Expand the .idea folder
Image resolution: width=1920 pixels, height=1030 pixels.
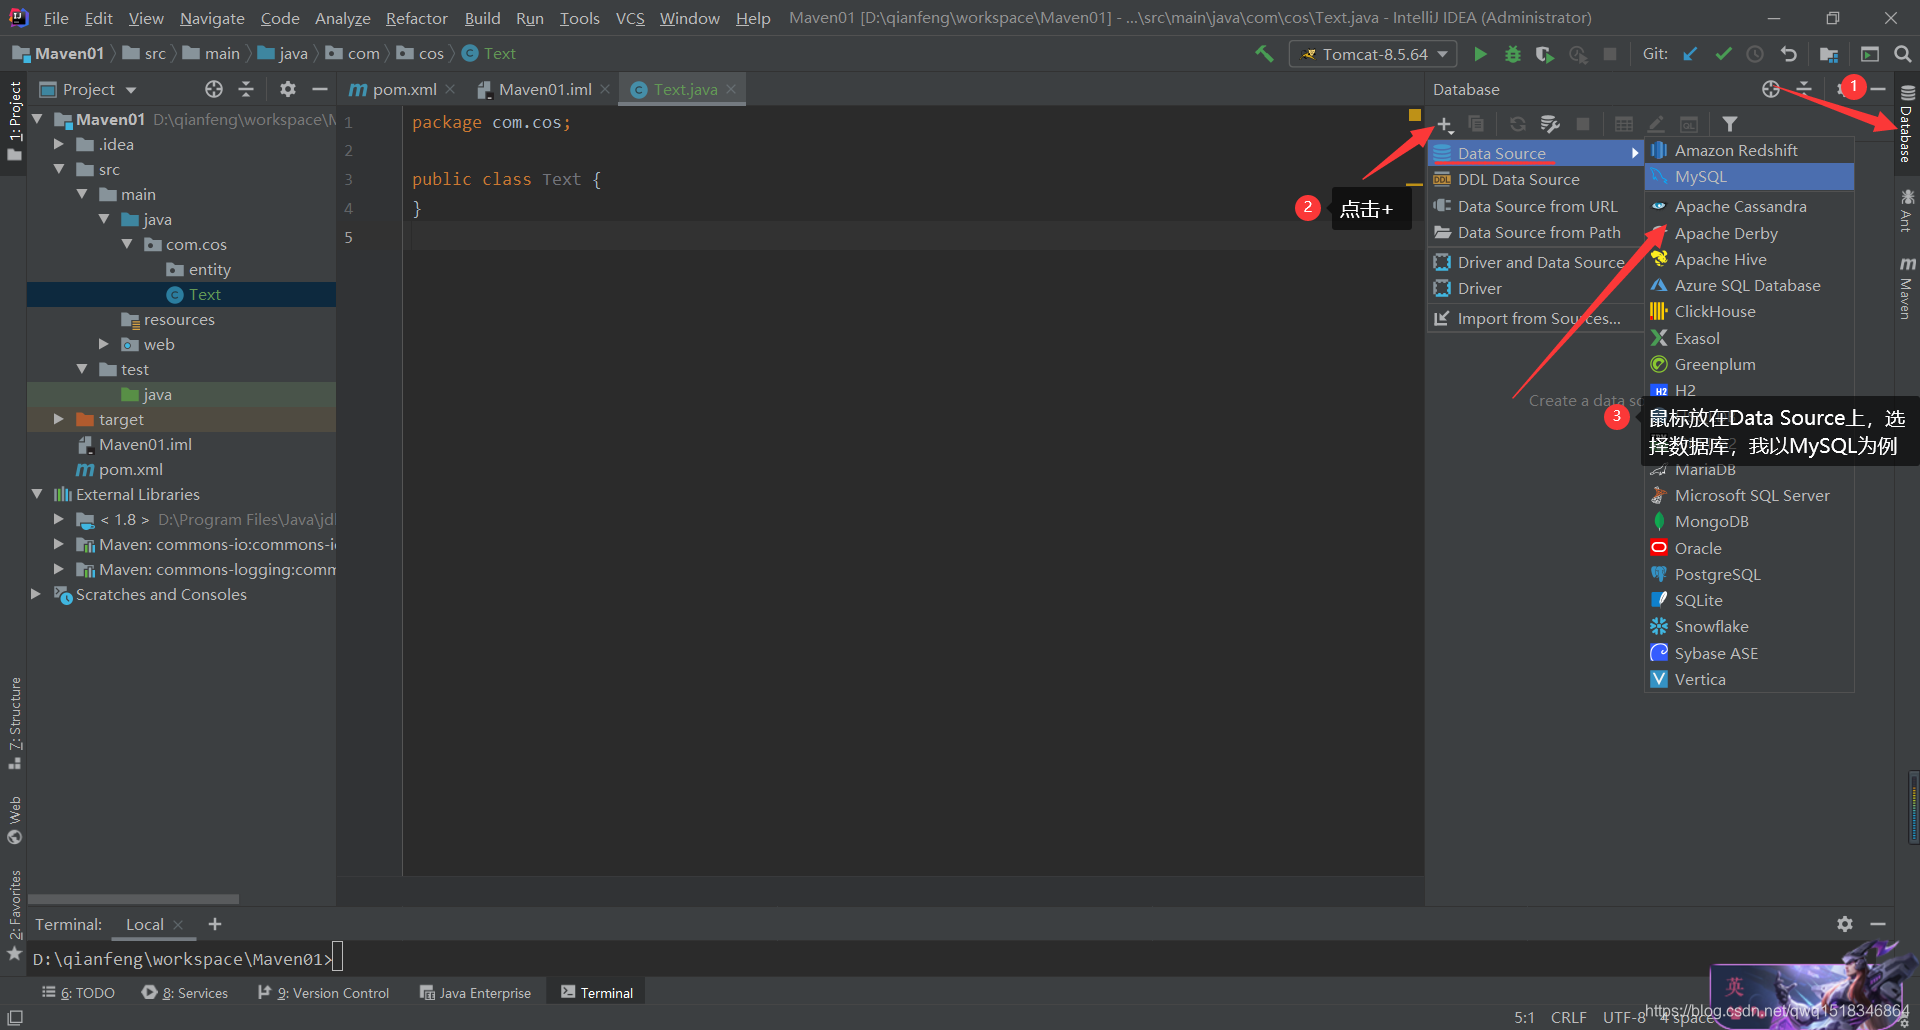pos(59,144)
